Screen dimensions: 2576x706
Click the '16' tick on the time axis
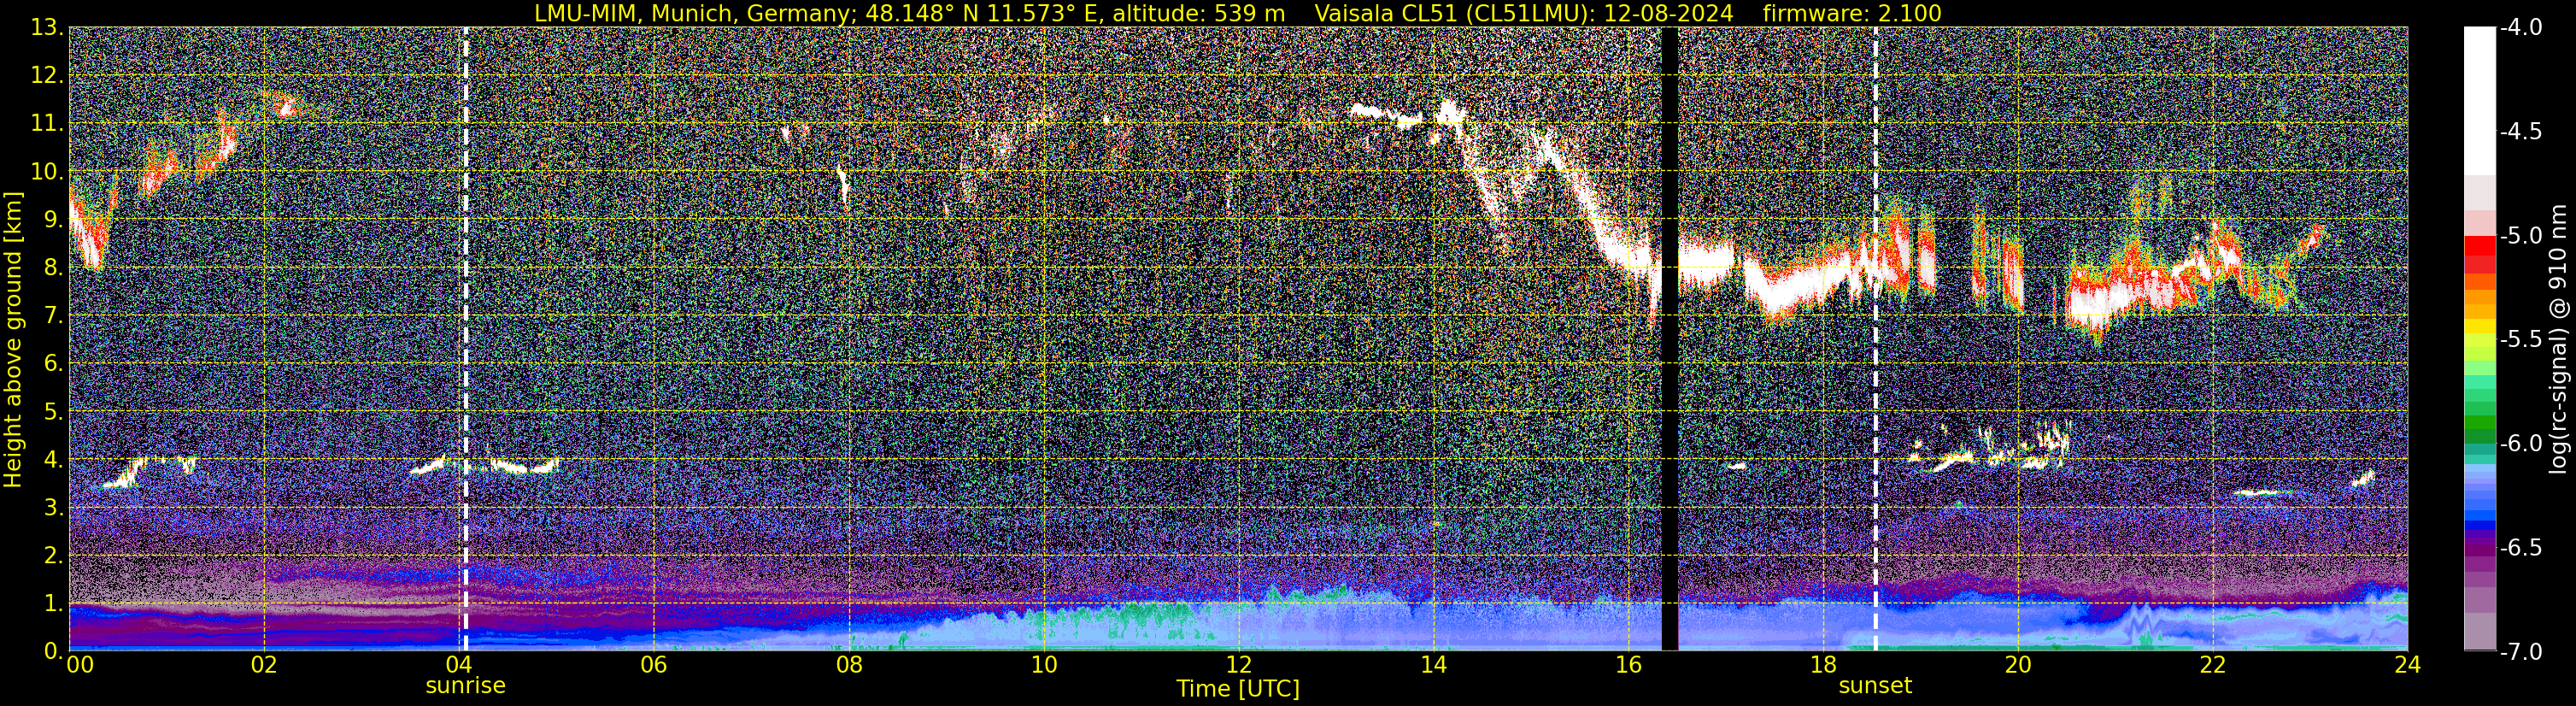tap(1628, 664)
